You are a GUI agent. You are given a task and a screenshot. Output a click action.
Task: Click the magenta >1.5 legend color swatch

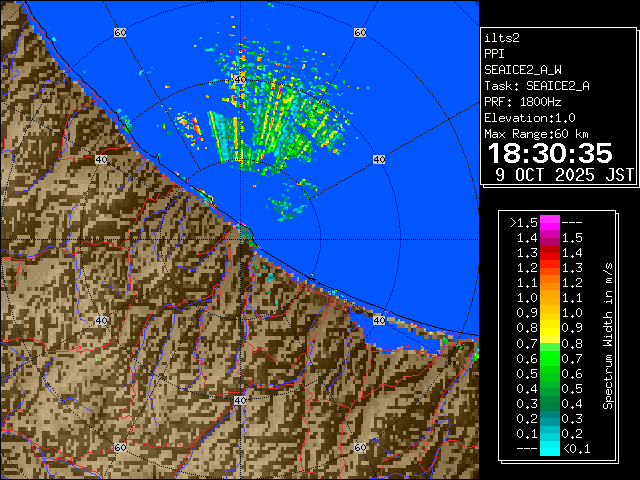click(x=549, y=223)
